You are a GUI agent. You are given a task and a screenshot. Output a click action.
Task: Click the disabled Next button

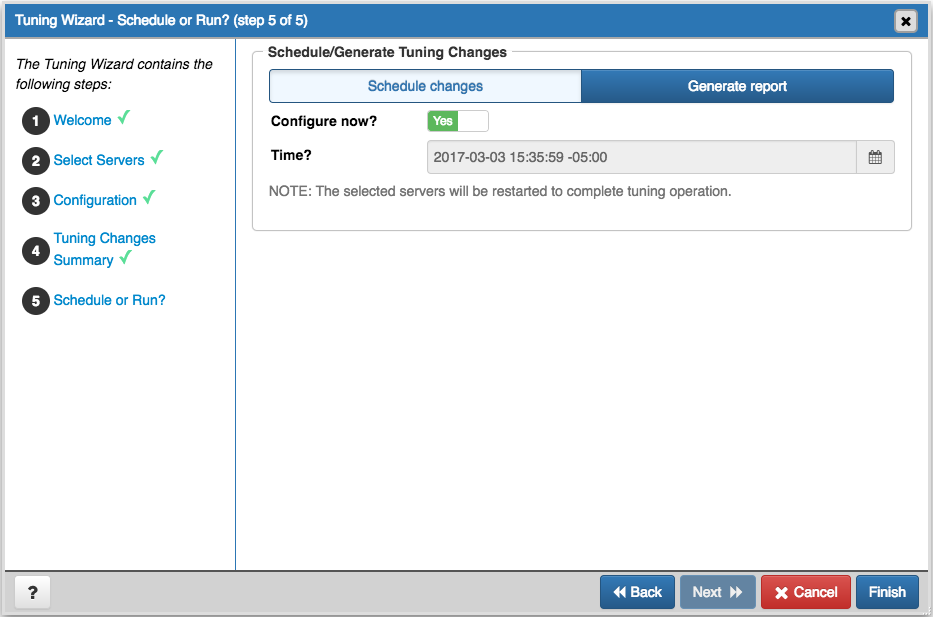pos(718,592)
